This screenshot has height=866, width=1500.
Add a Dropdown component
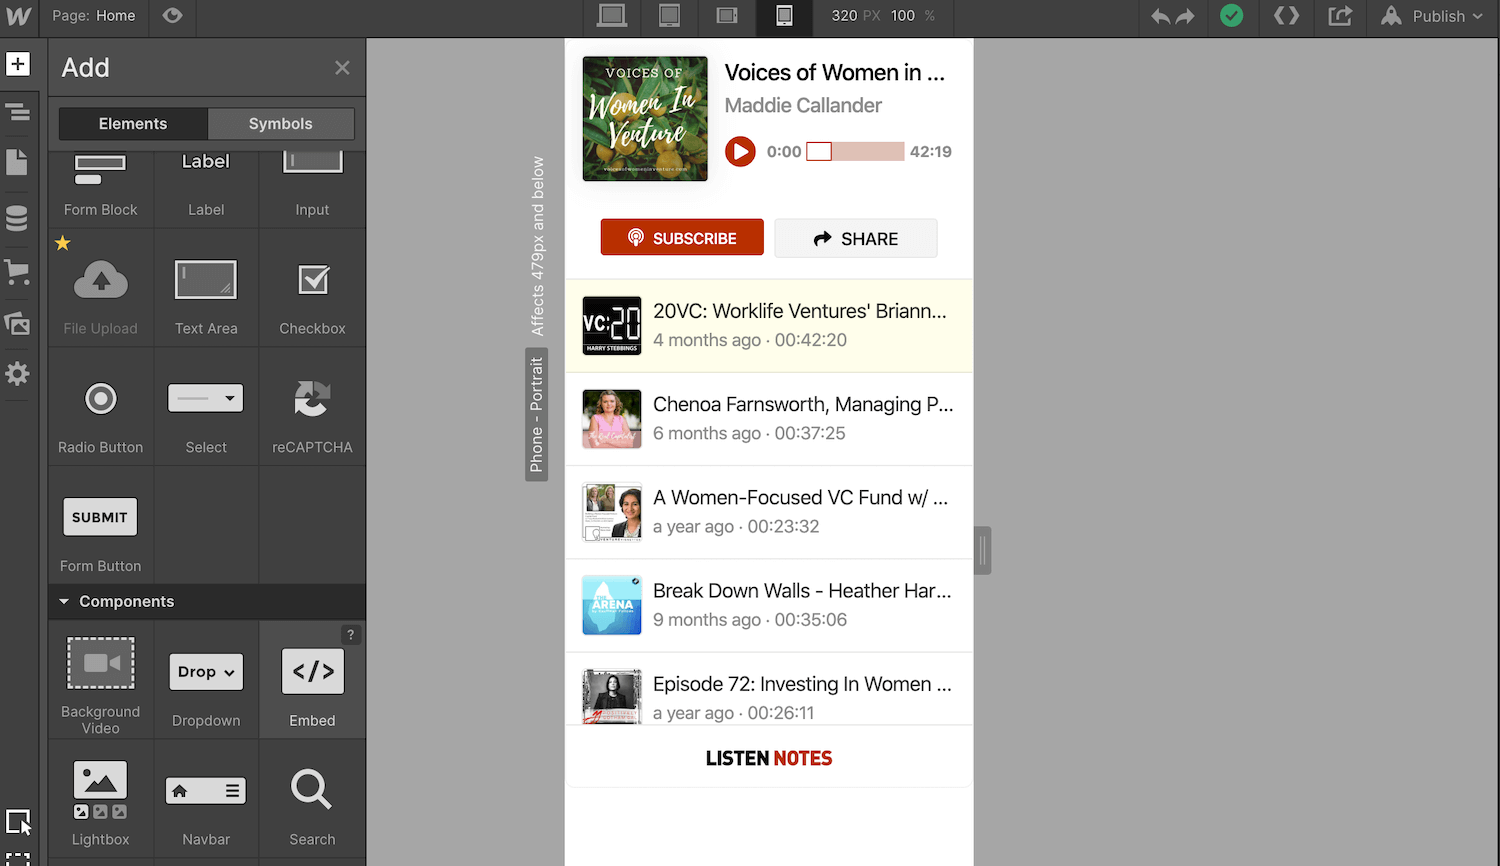pyautogui.click(x=206, y=680)
